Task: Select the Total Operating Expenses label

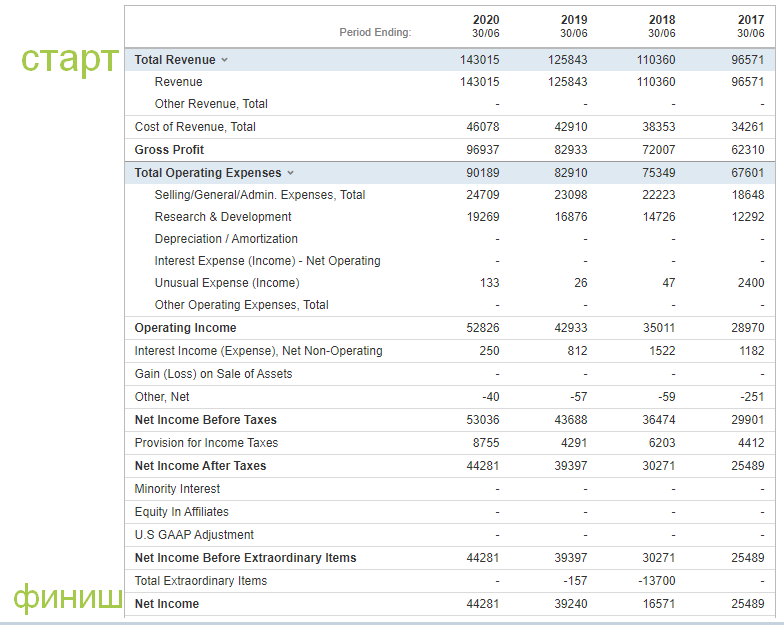Action: coord(208,173)
